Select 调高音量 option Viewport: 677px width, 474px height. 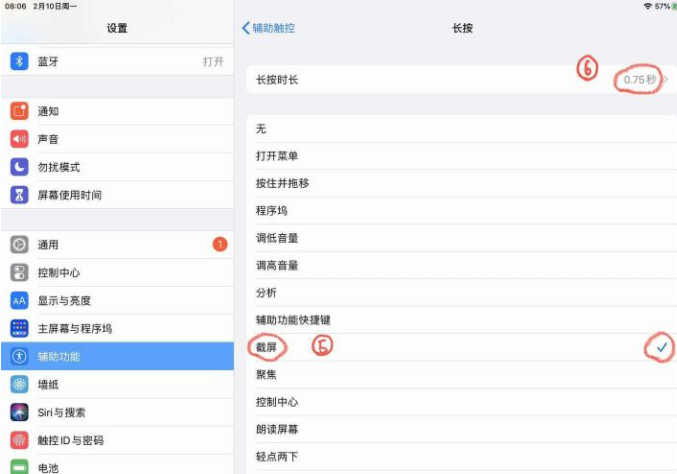pos(461,265)
